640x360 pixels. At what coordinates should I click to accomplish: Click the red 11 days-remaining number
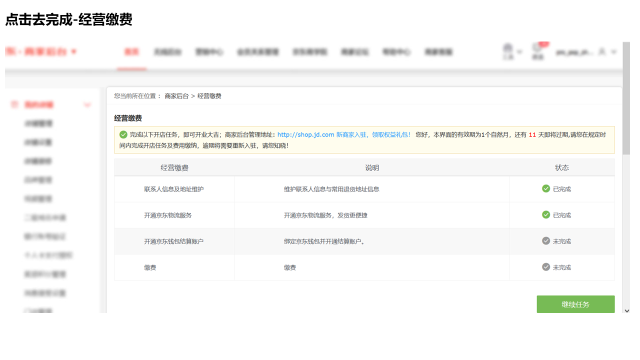532,135
